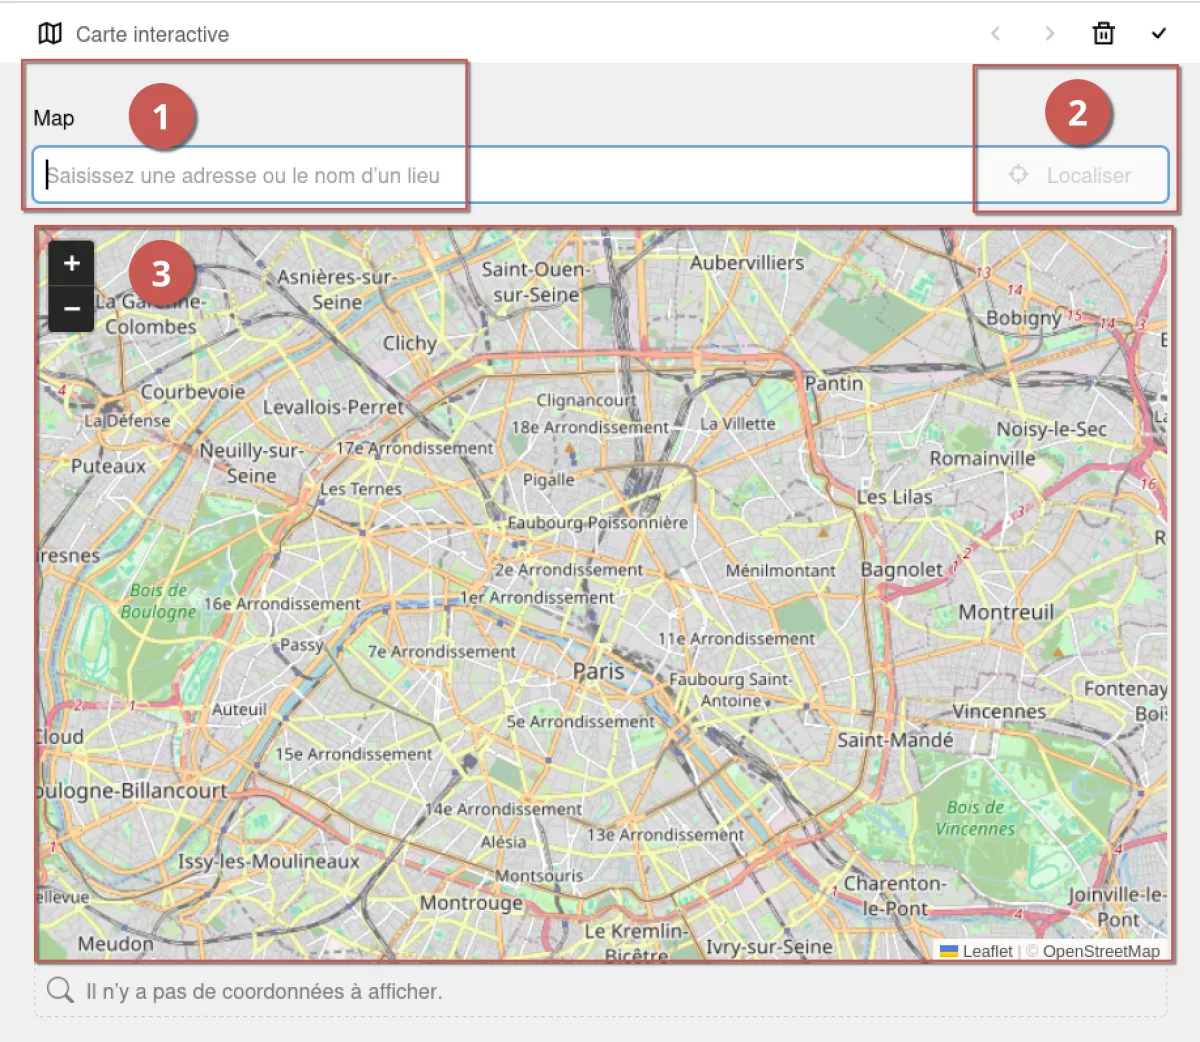The width and height of the screenshot is (1200, 1042).
Task: Click the Map field label
Action: click(x=54, y=118)
